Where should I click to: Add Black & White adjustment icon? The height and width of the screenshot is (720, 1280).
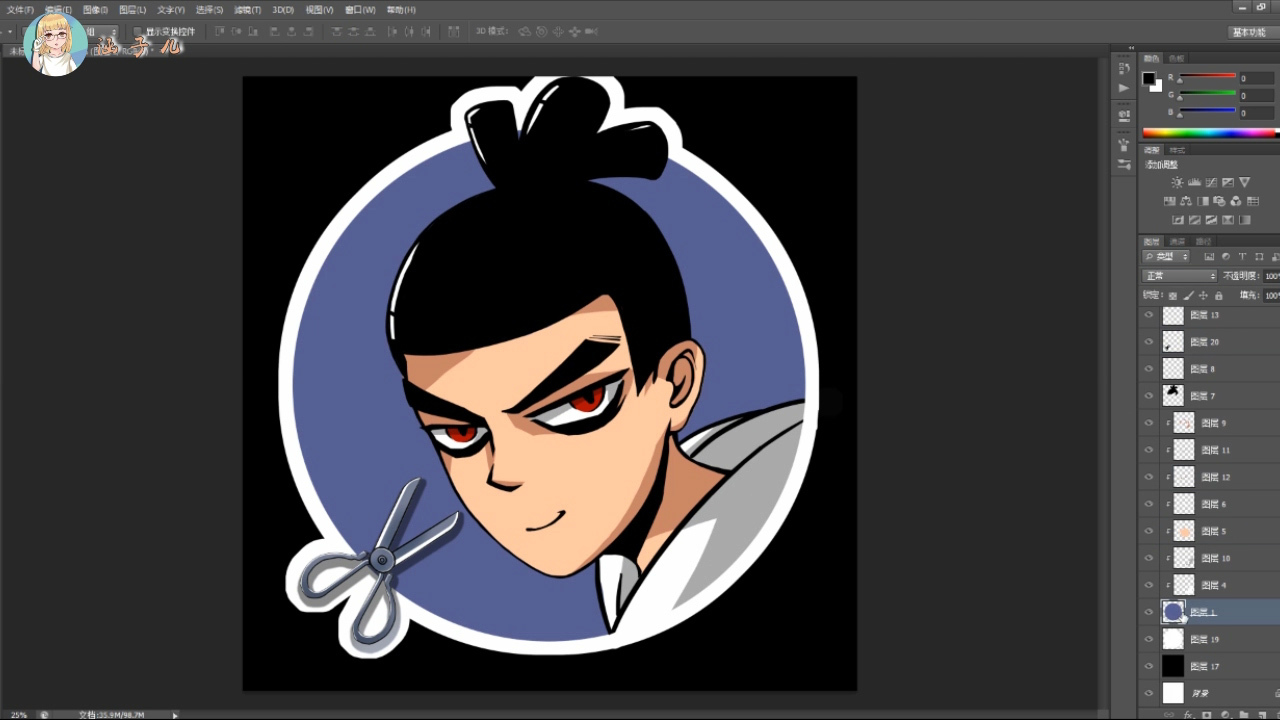pos(1203,201)
